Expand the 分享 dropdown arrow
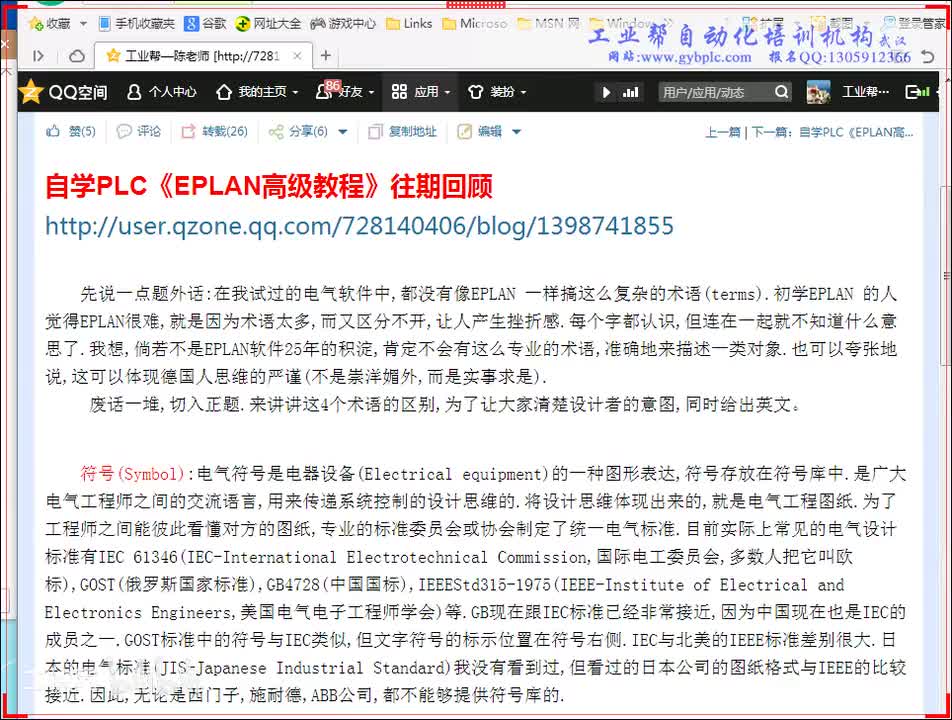 (x=342, y=132)
